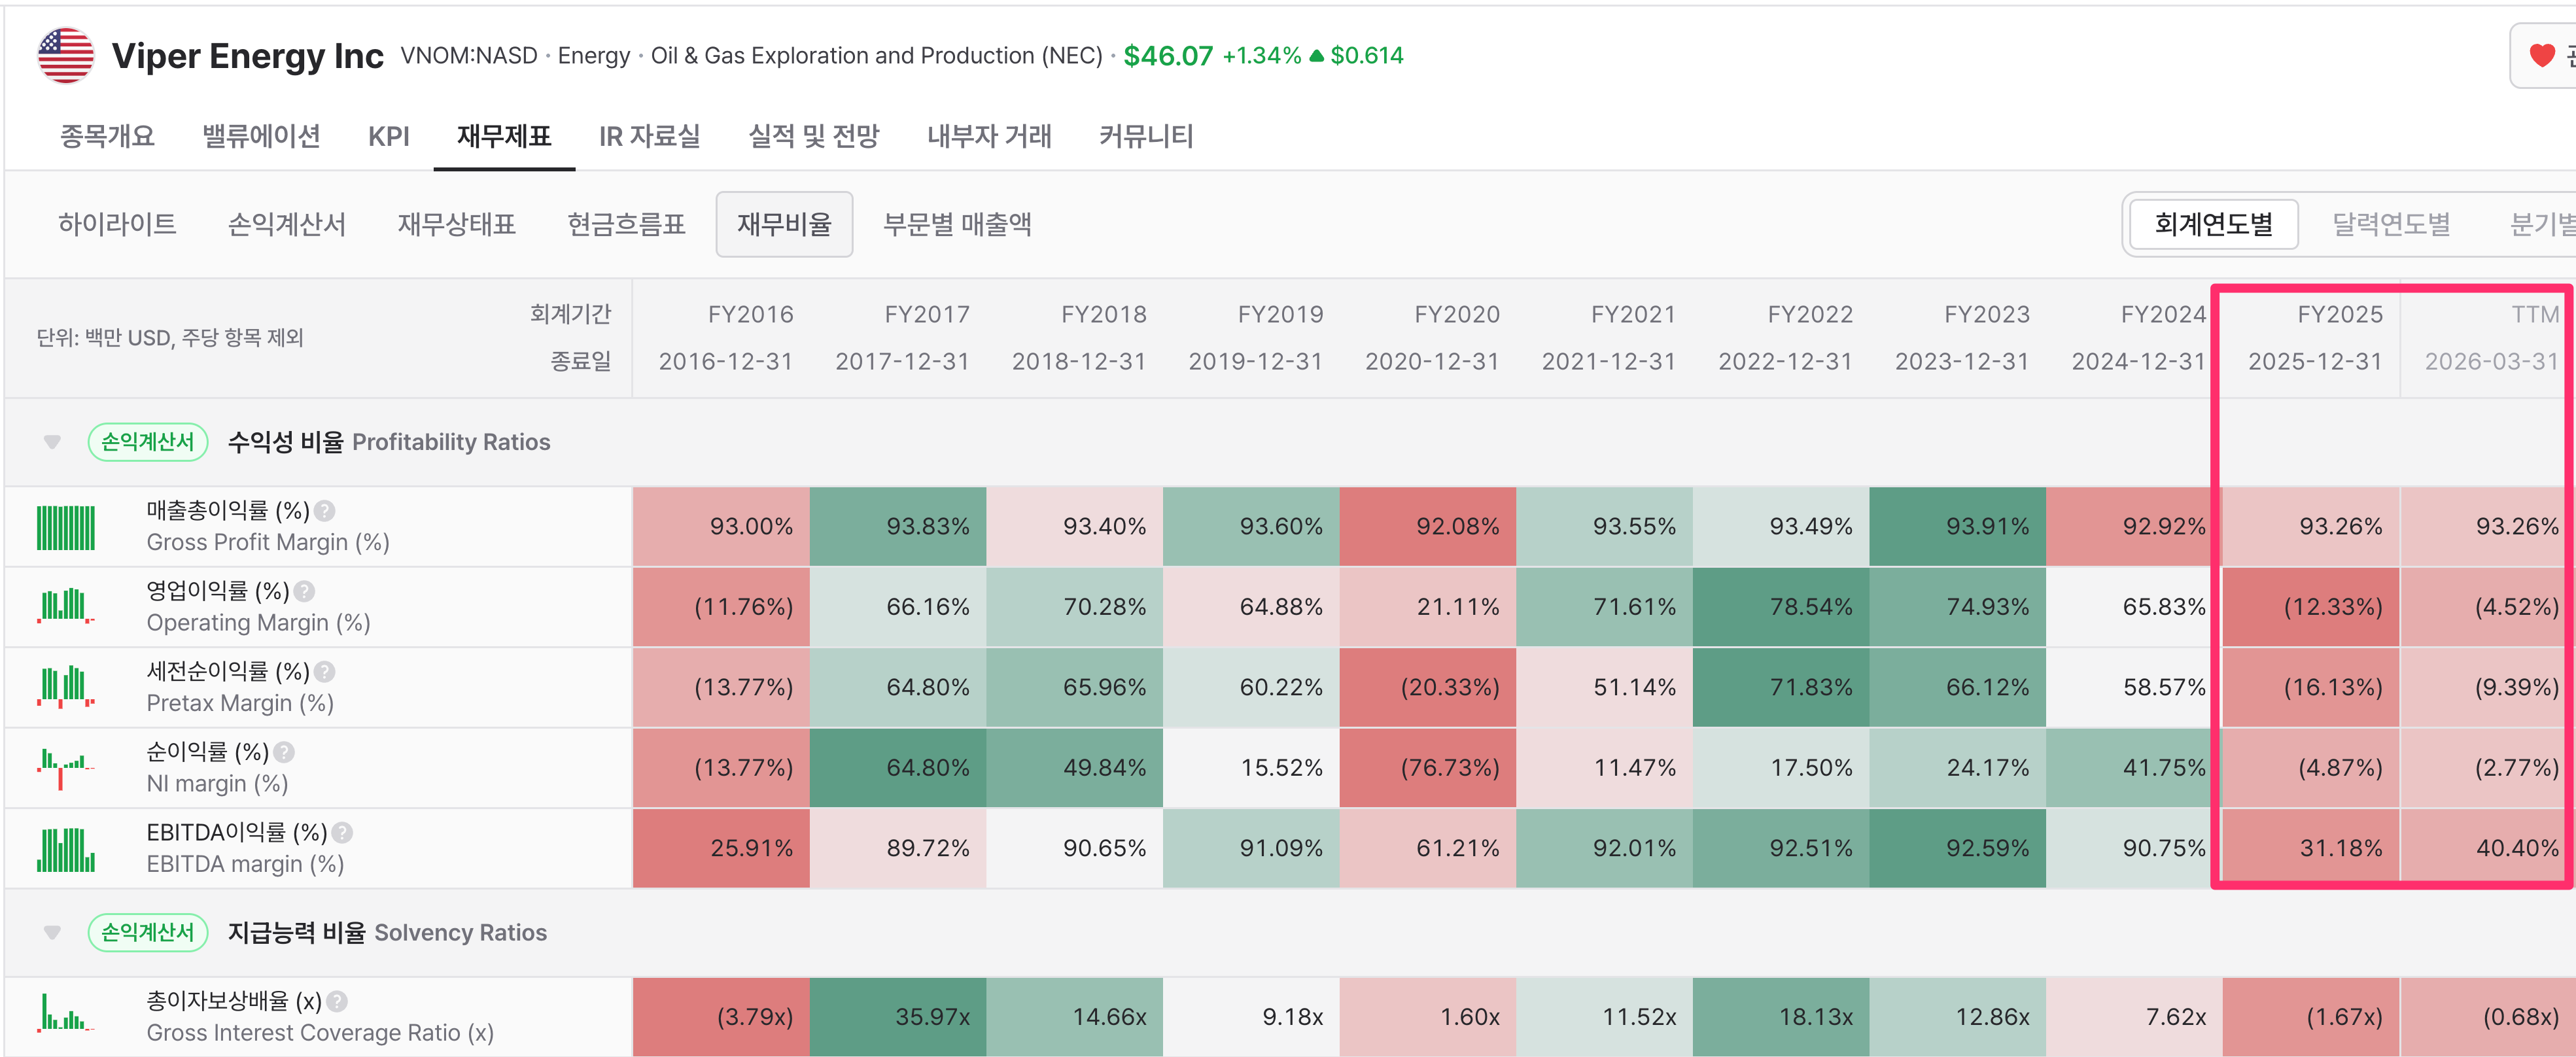Click the FY2023 Gross Profit Margin 93.91% cell
The image size is (2576, 1057).
click(x=1958, y=527)
